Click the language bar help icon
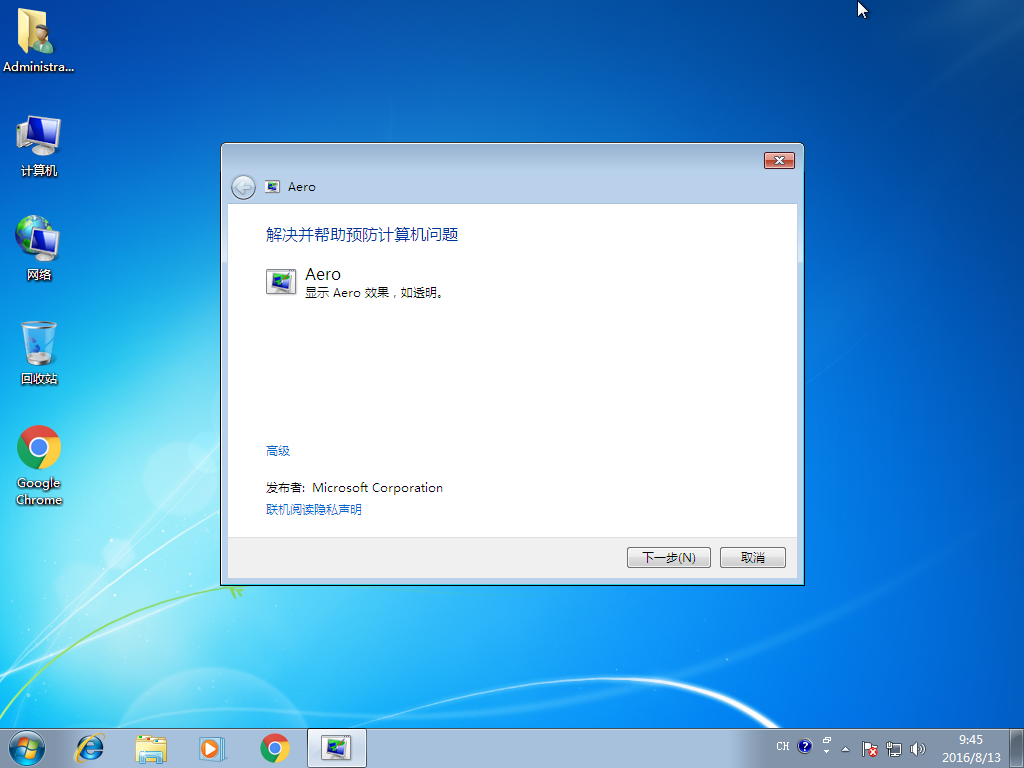The image size is (1024, 768). pos(805,746)
